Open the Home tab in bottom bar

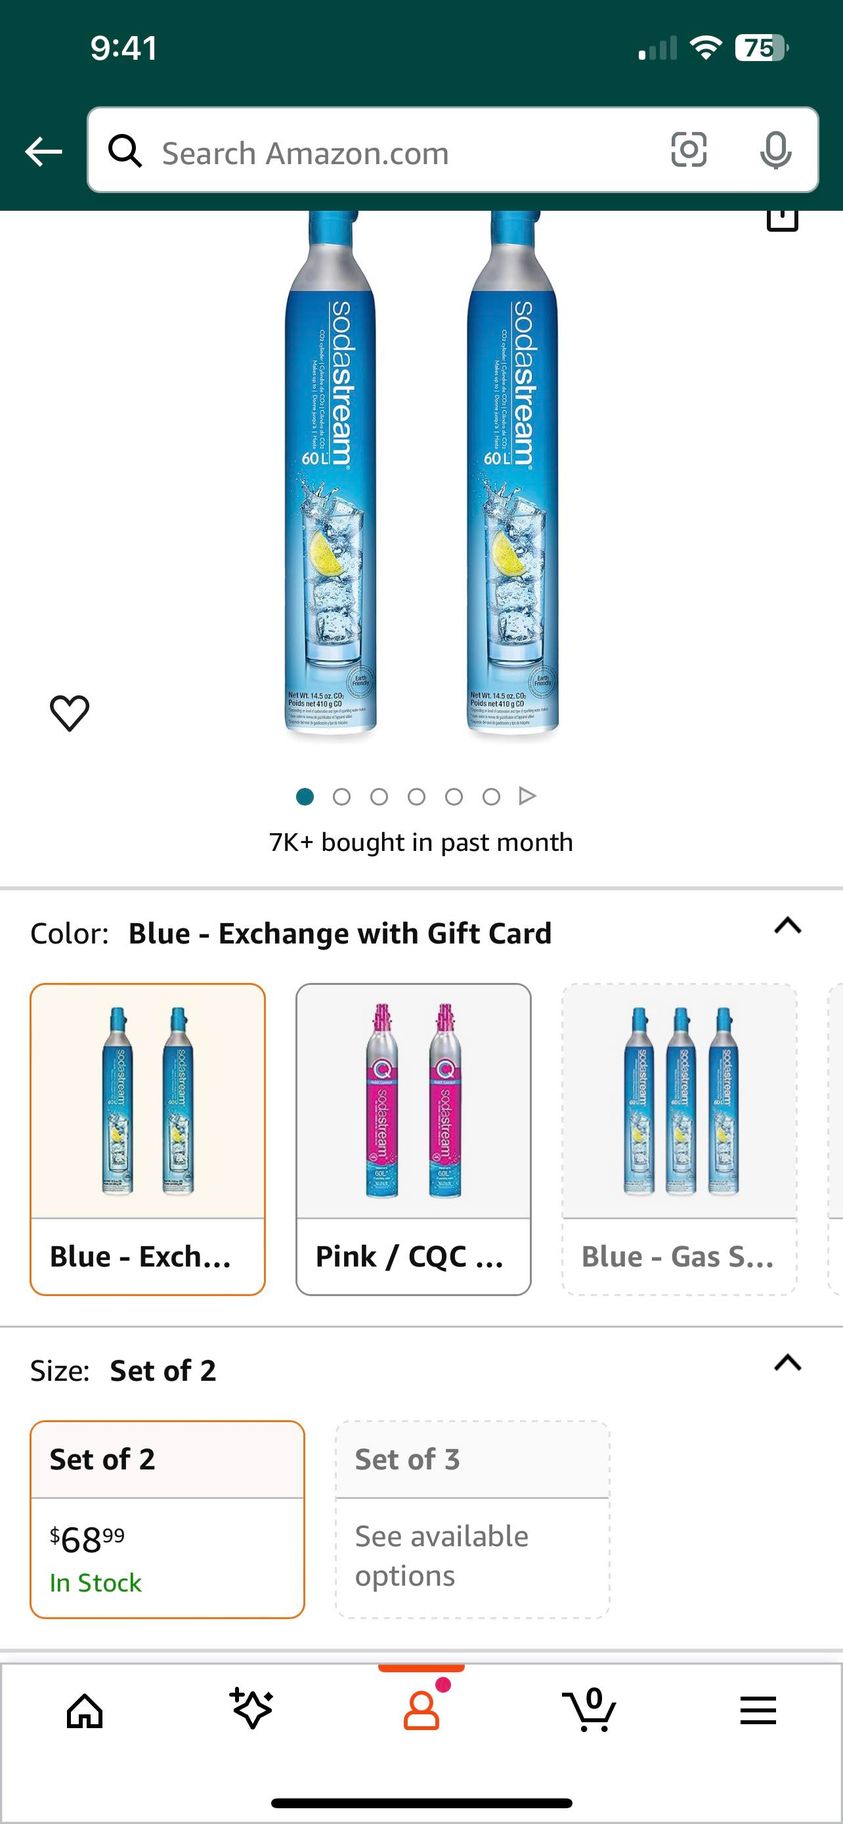coord(85,1711)
